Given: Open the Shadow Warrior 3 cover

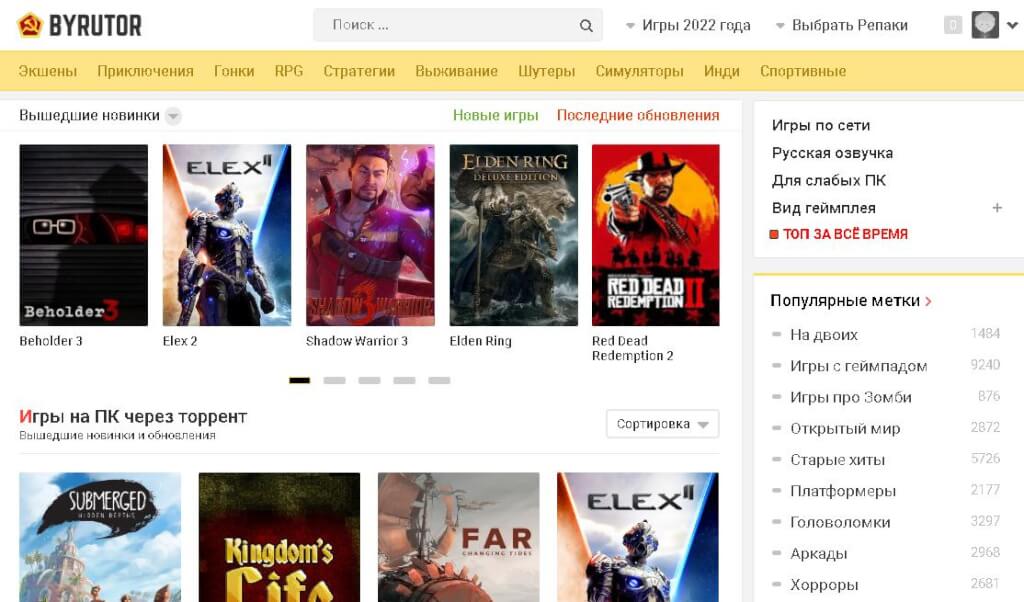Looking at the screenshot, I should click(370, 235).
